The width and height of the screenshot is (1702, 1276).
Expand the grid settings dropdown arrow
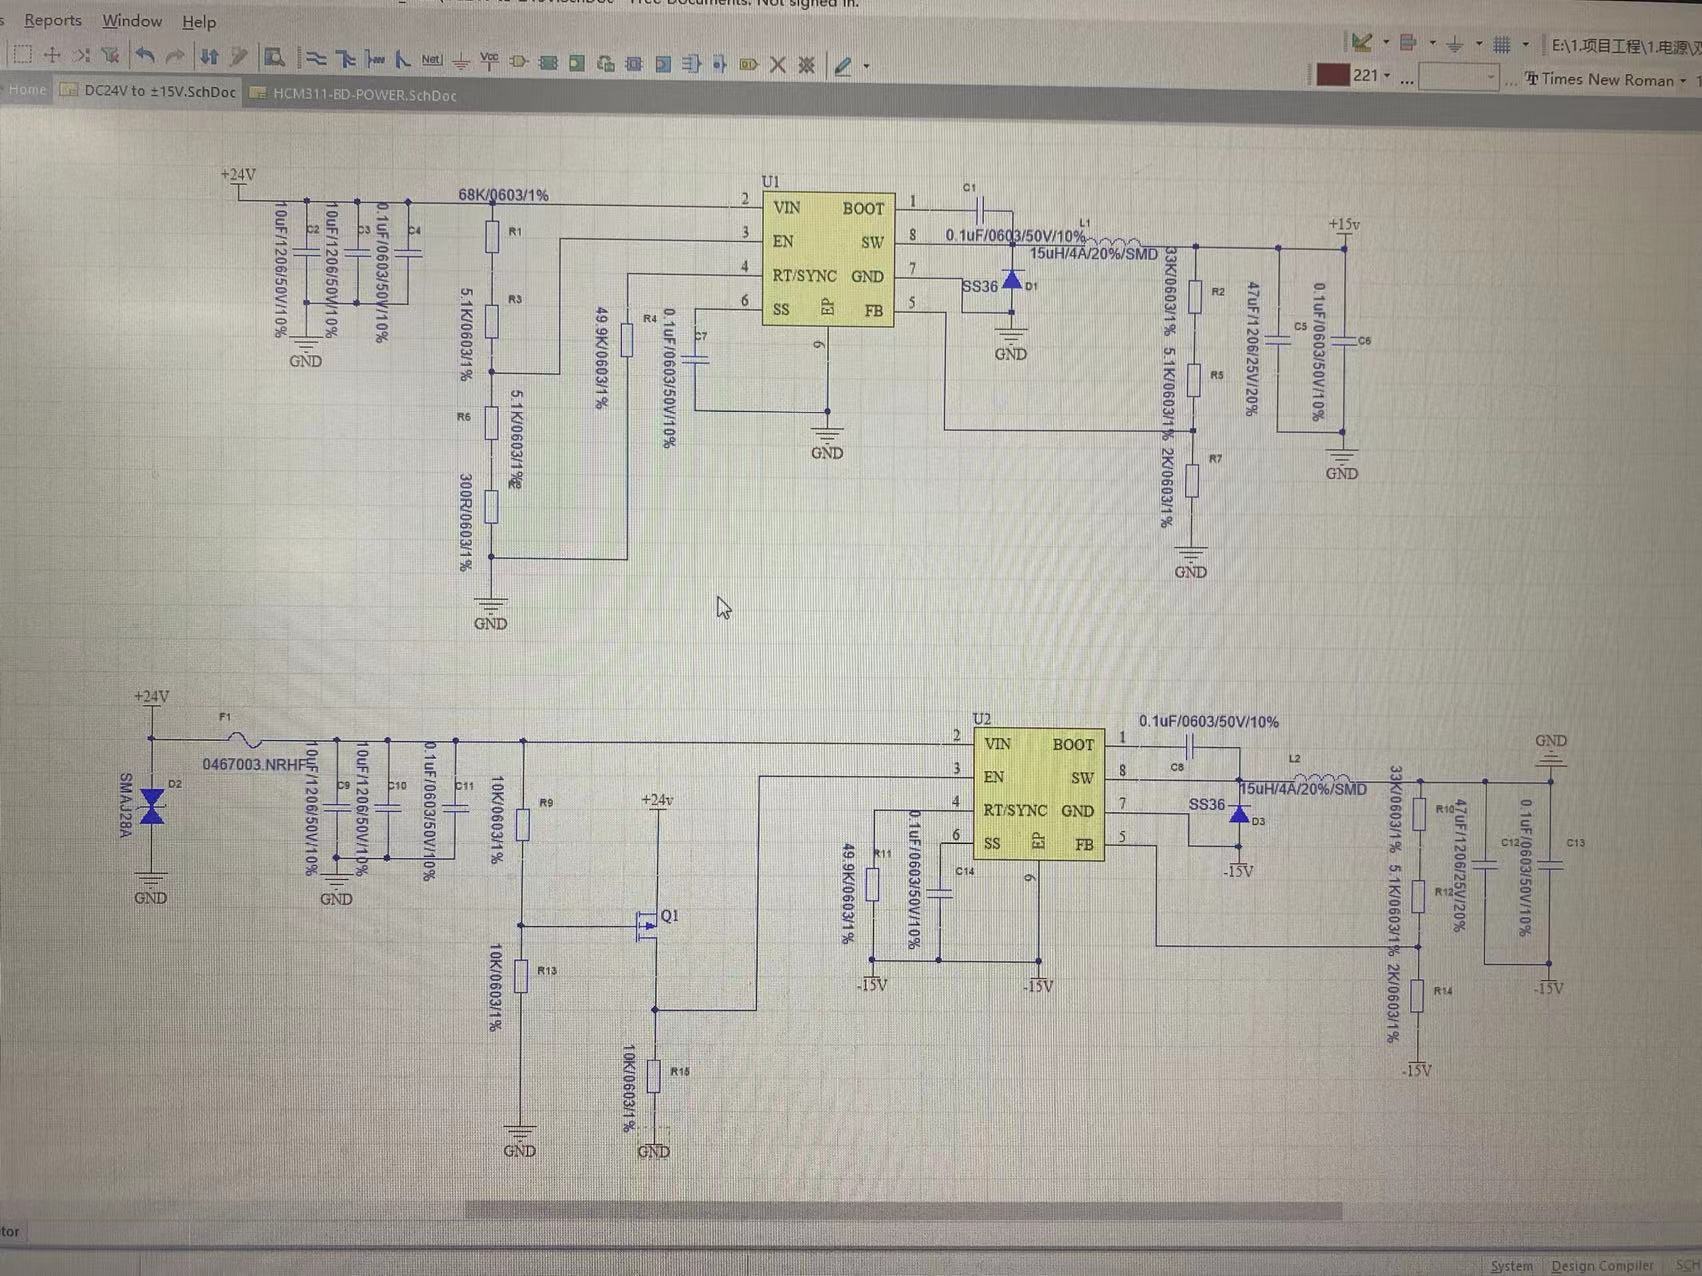tap(1525, 44)
